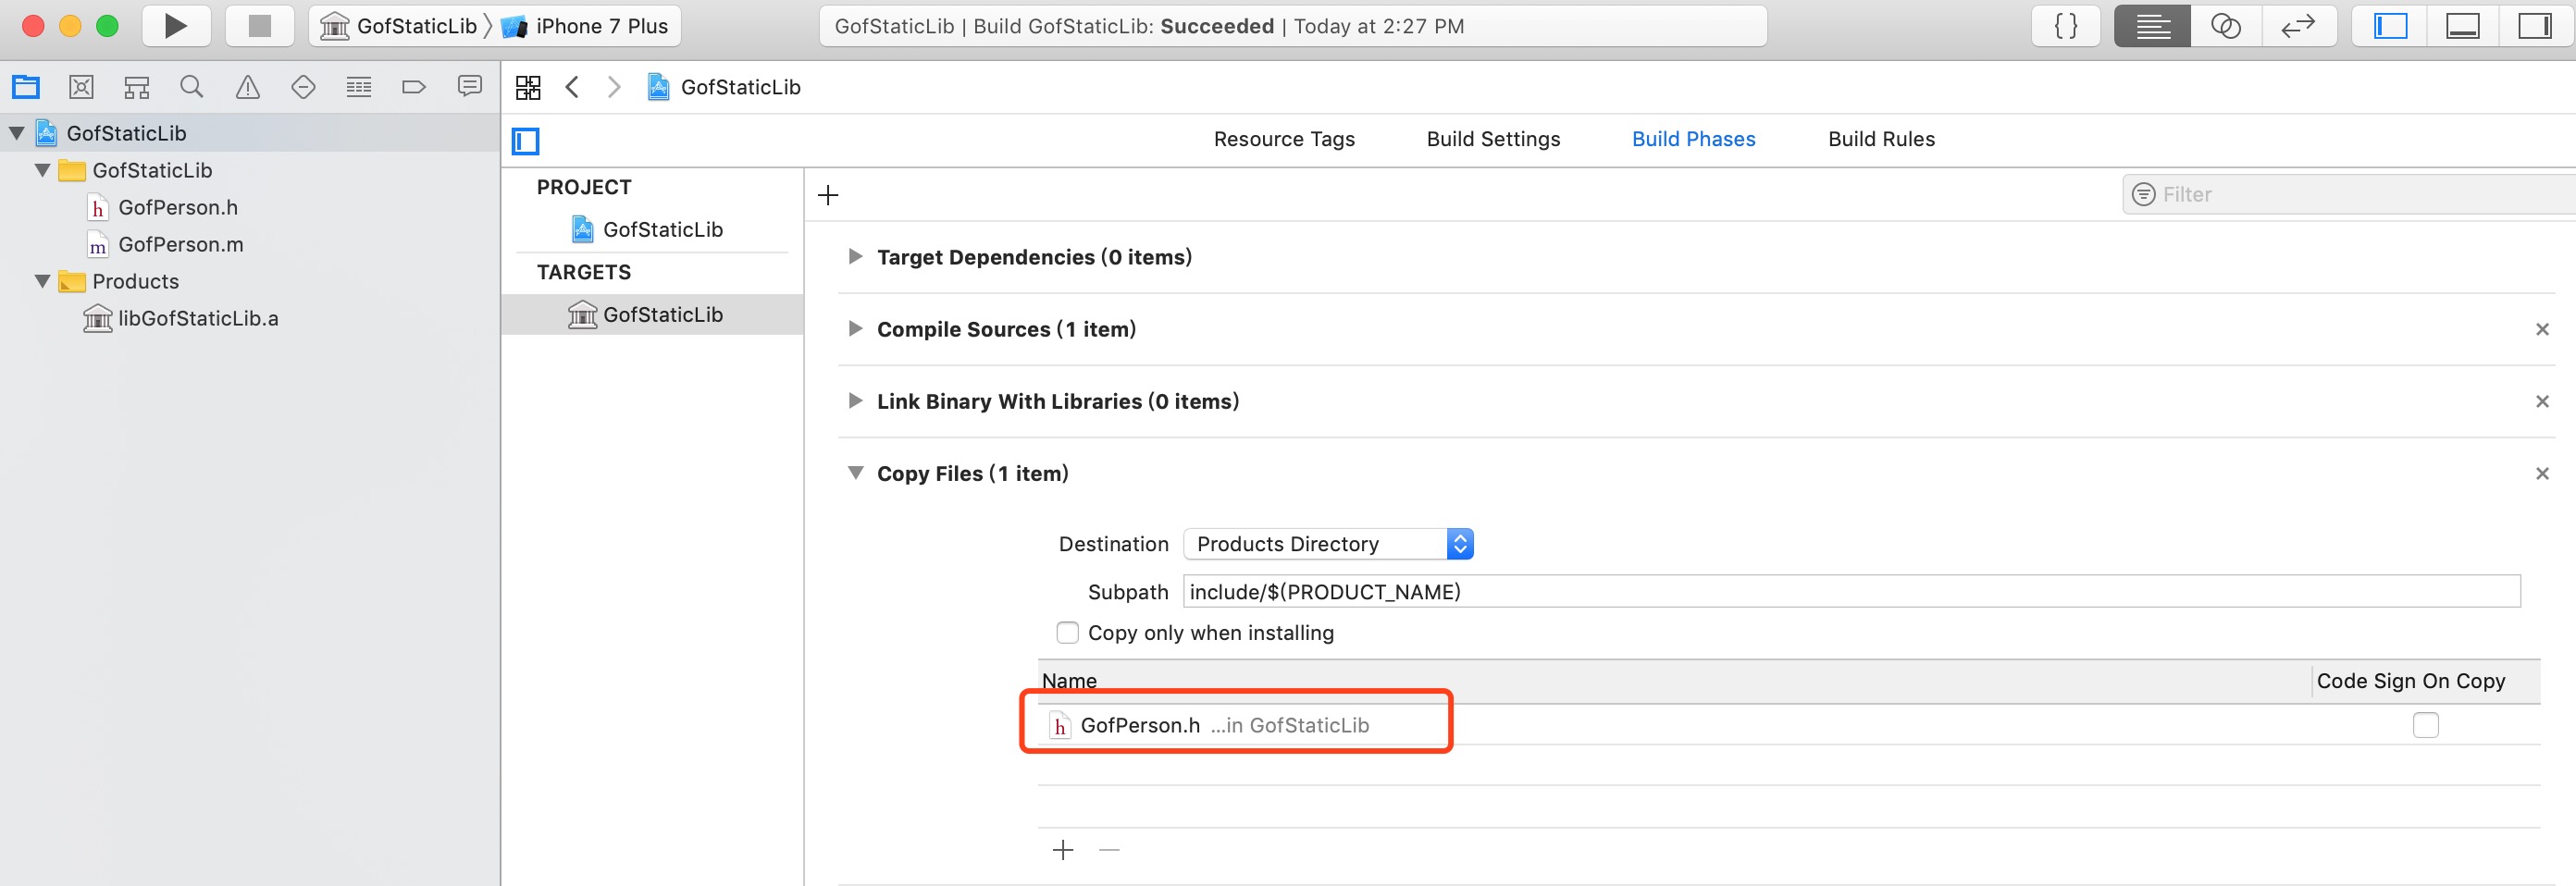2576x886 pixels.
Task: Open the breakpoint navigator
Action: pos(414,87)
